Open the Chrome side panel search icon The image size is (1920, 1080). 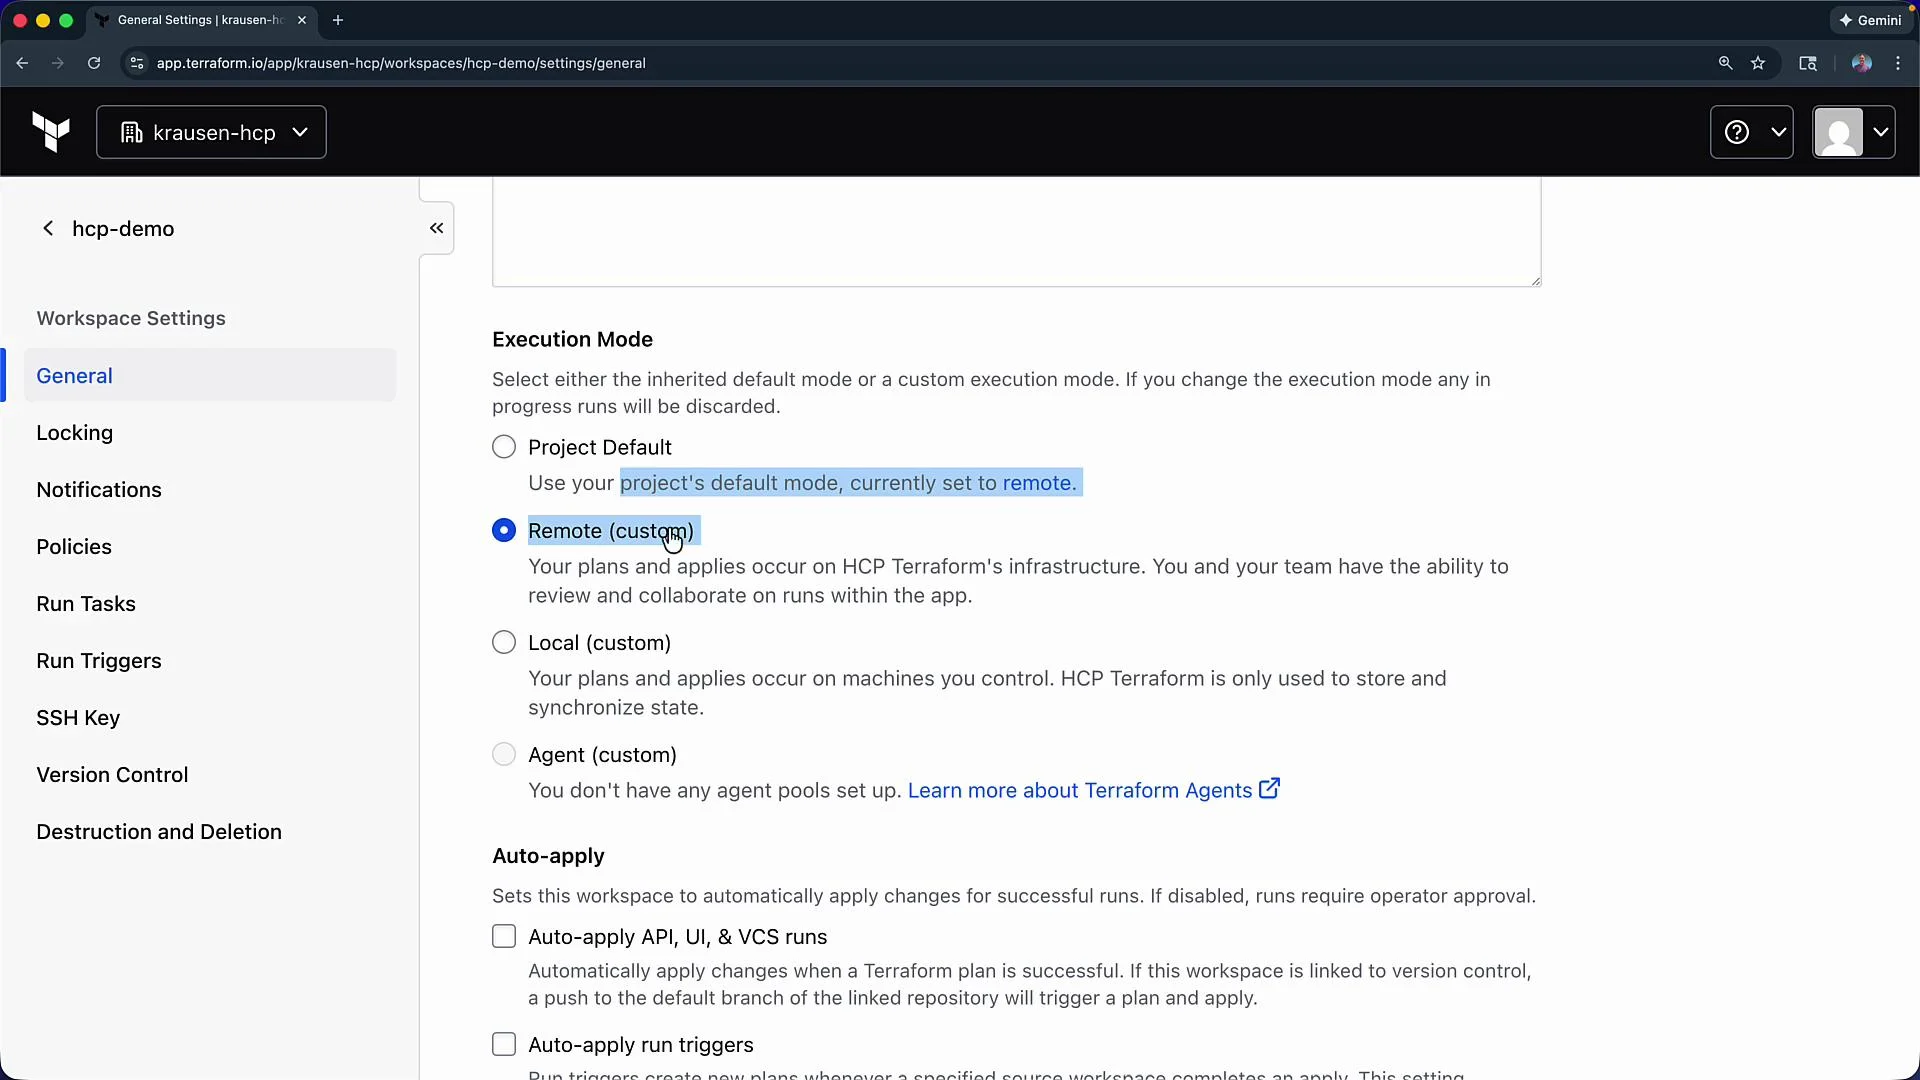tap(1808, 63)
